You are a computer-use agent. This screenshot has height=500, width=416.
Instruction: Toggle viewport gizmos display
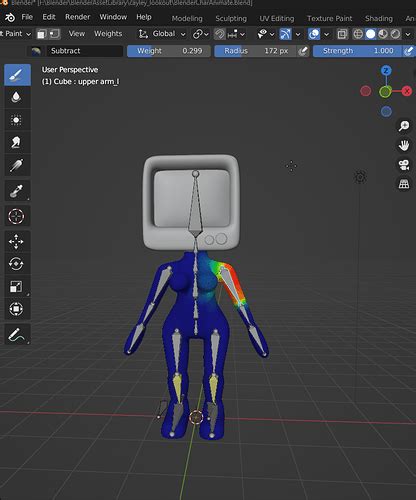[x=285, y=34]
